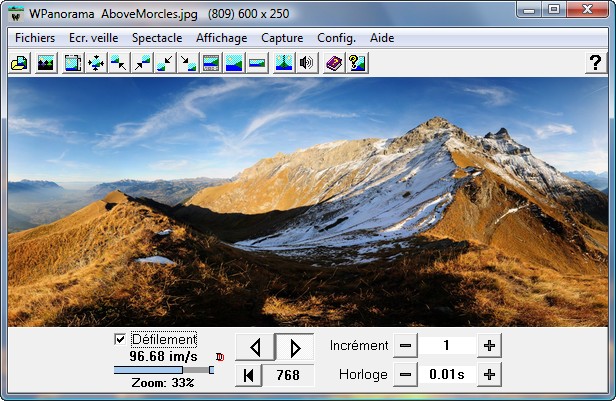The height and width of the screenshot is (401, 616).
Task: Click the context help icon beside the book
Action: (355, 63)
